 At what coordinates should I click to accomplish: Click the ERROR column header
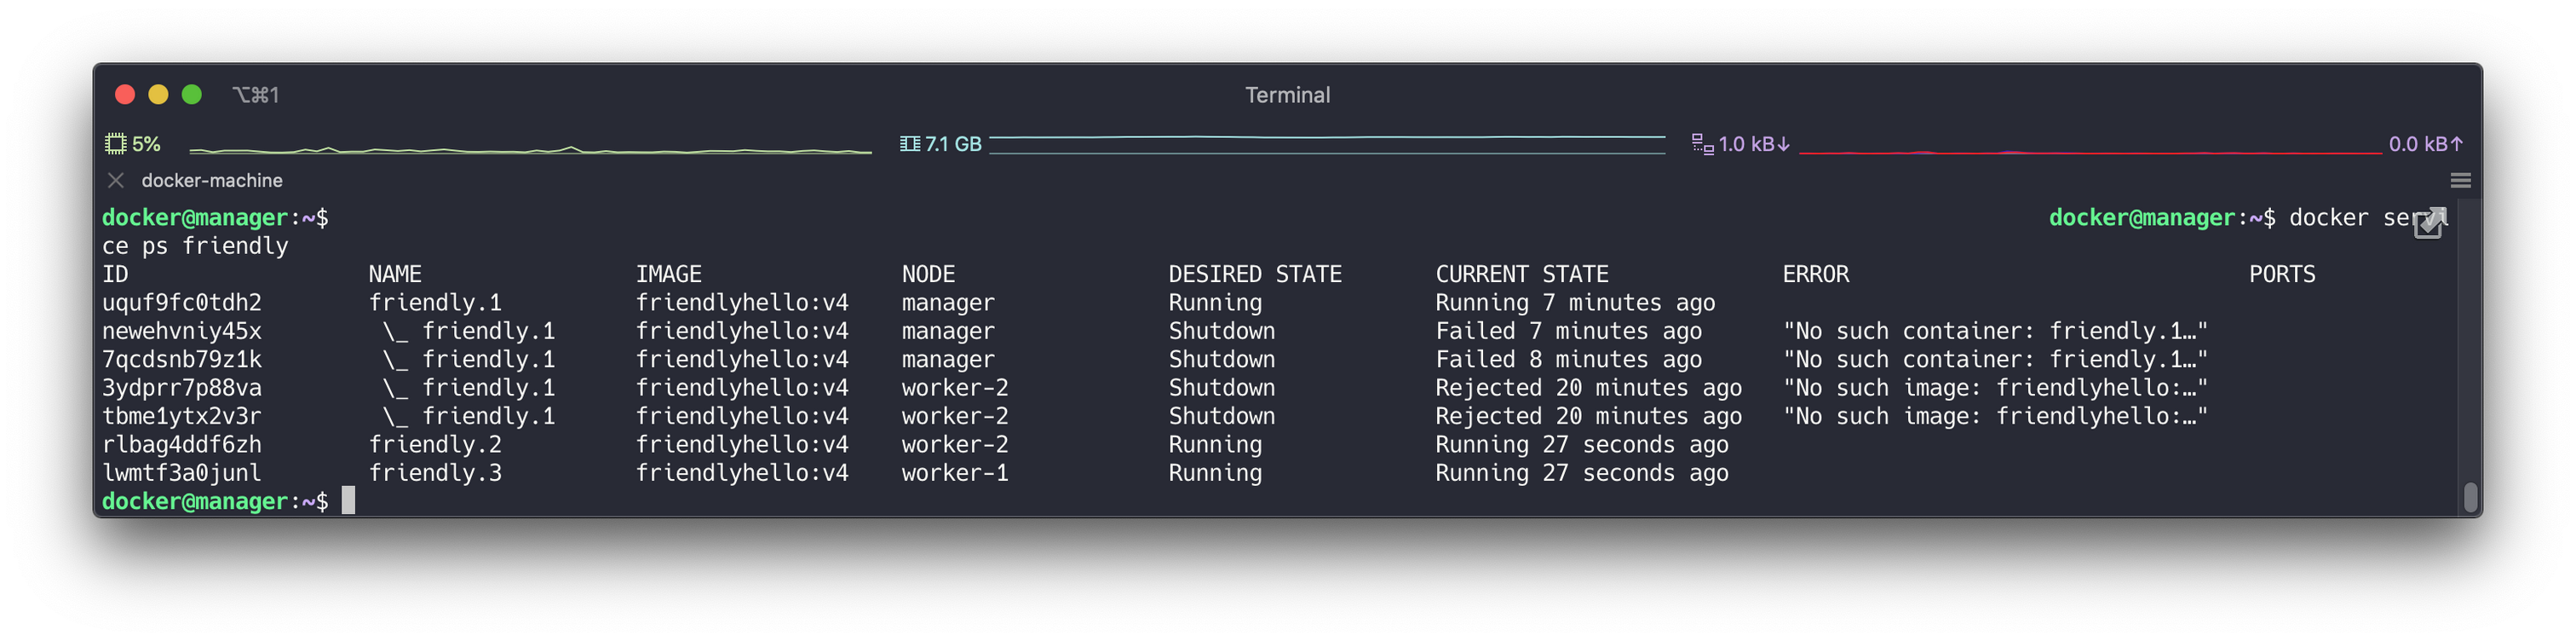[x=1816, y=274]
